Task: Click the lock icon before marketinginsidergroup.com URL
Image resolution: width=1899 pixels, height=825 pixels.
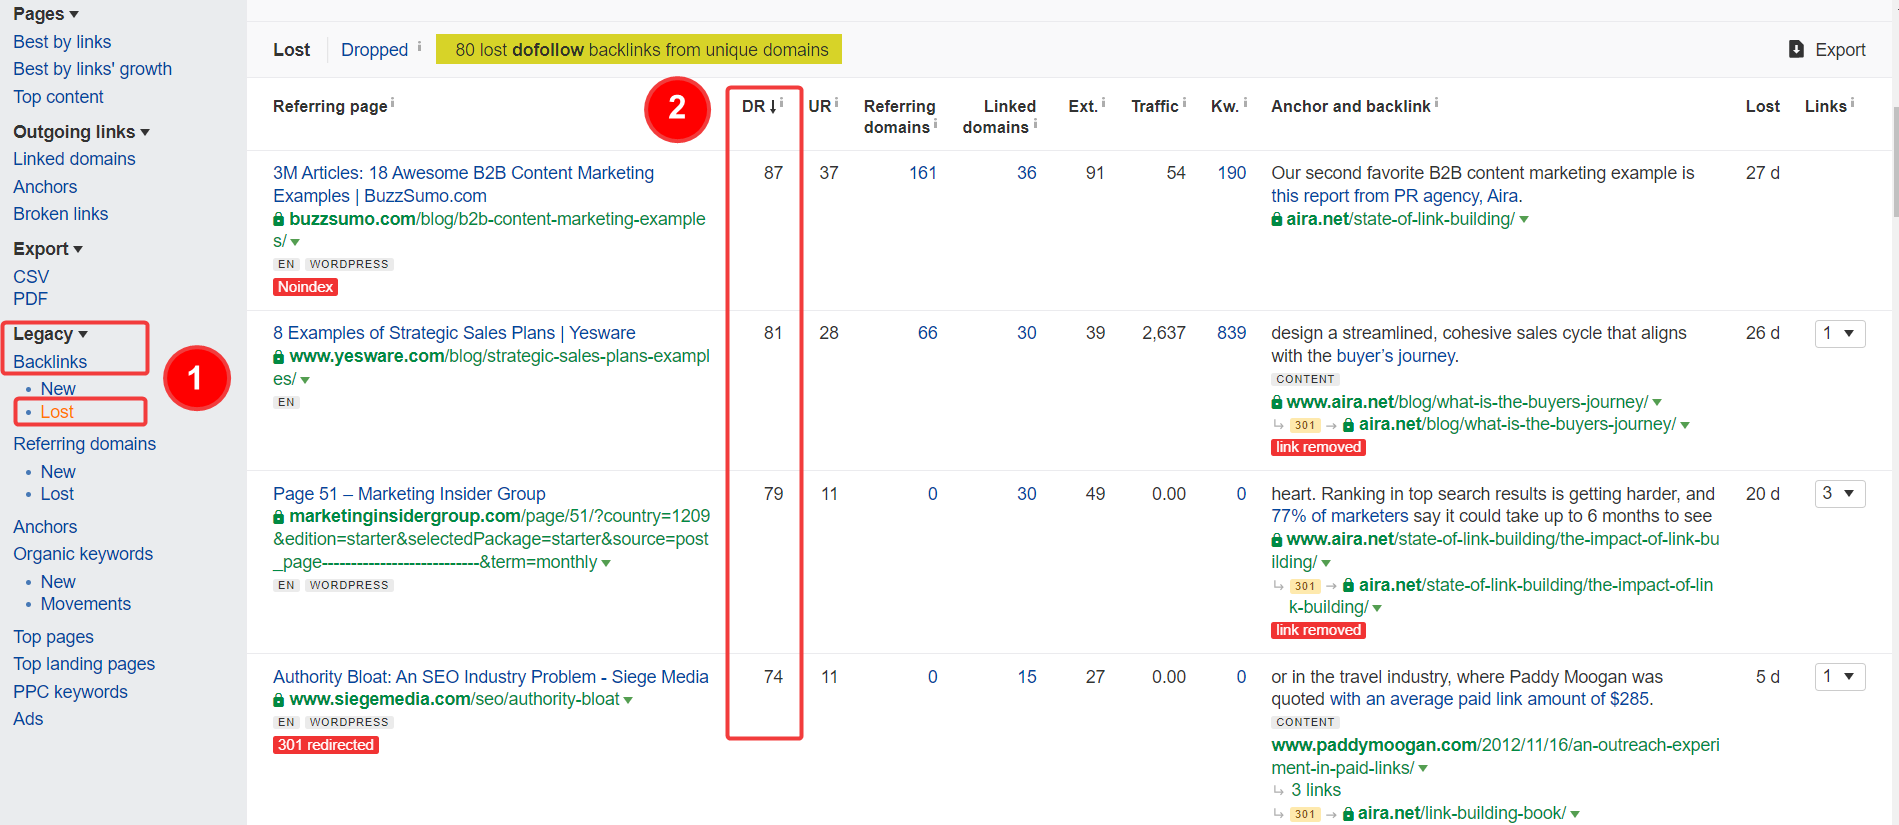Action: pos(279,517)
